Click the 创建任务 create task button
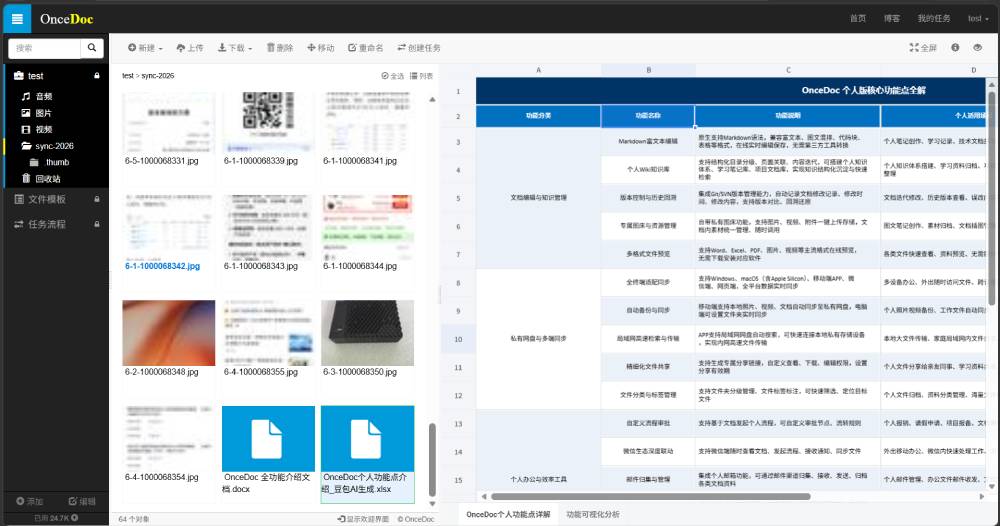This screenshot has width=1000, height=526. click(419, 48)
